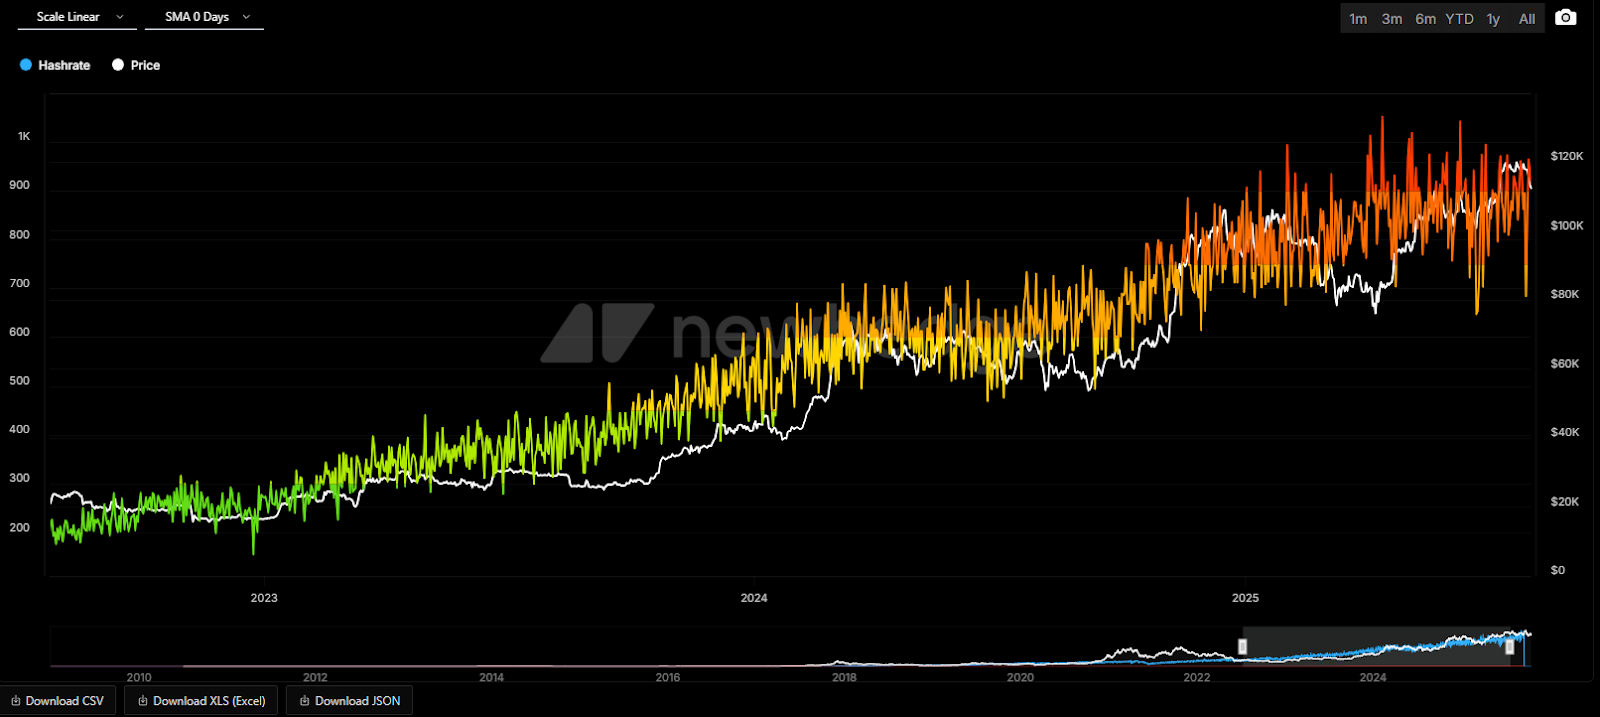Screen dimensions: 1600x717
Task: Toggle the Price series in the legend
Action: 136,65
